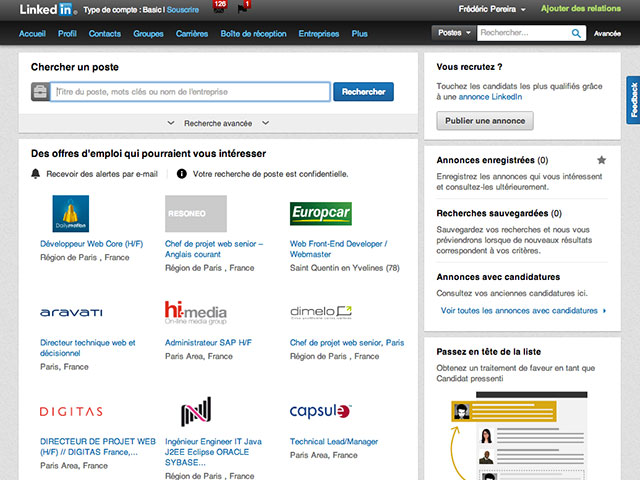Open the Carrières menu

pyautogui.click(x=192, y=34)
